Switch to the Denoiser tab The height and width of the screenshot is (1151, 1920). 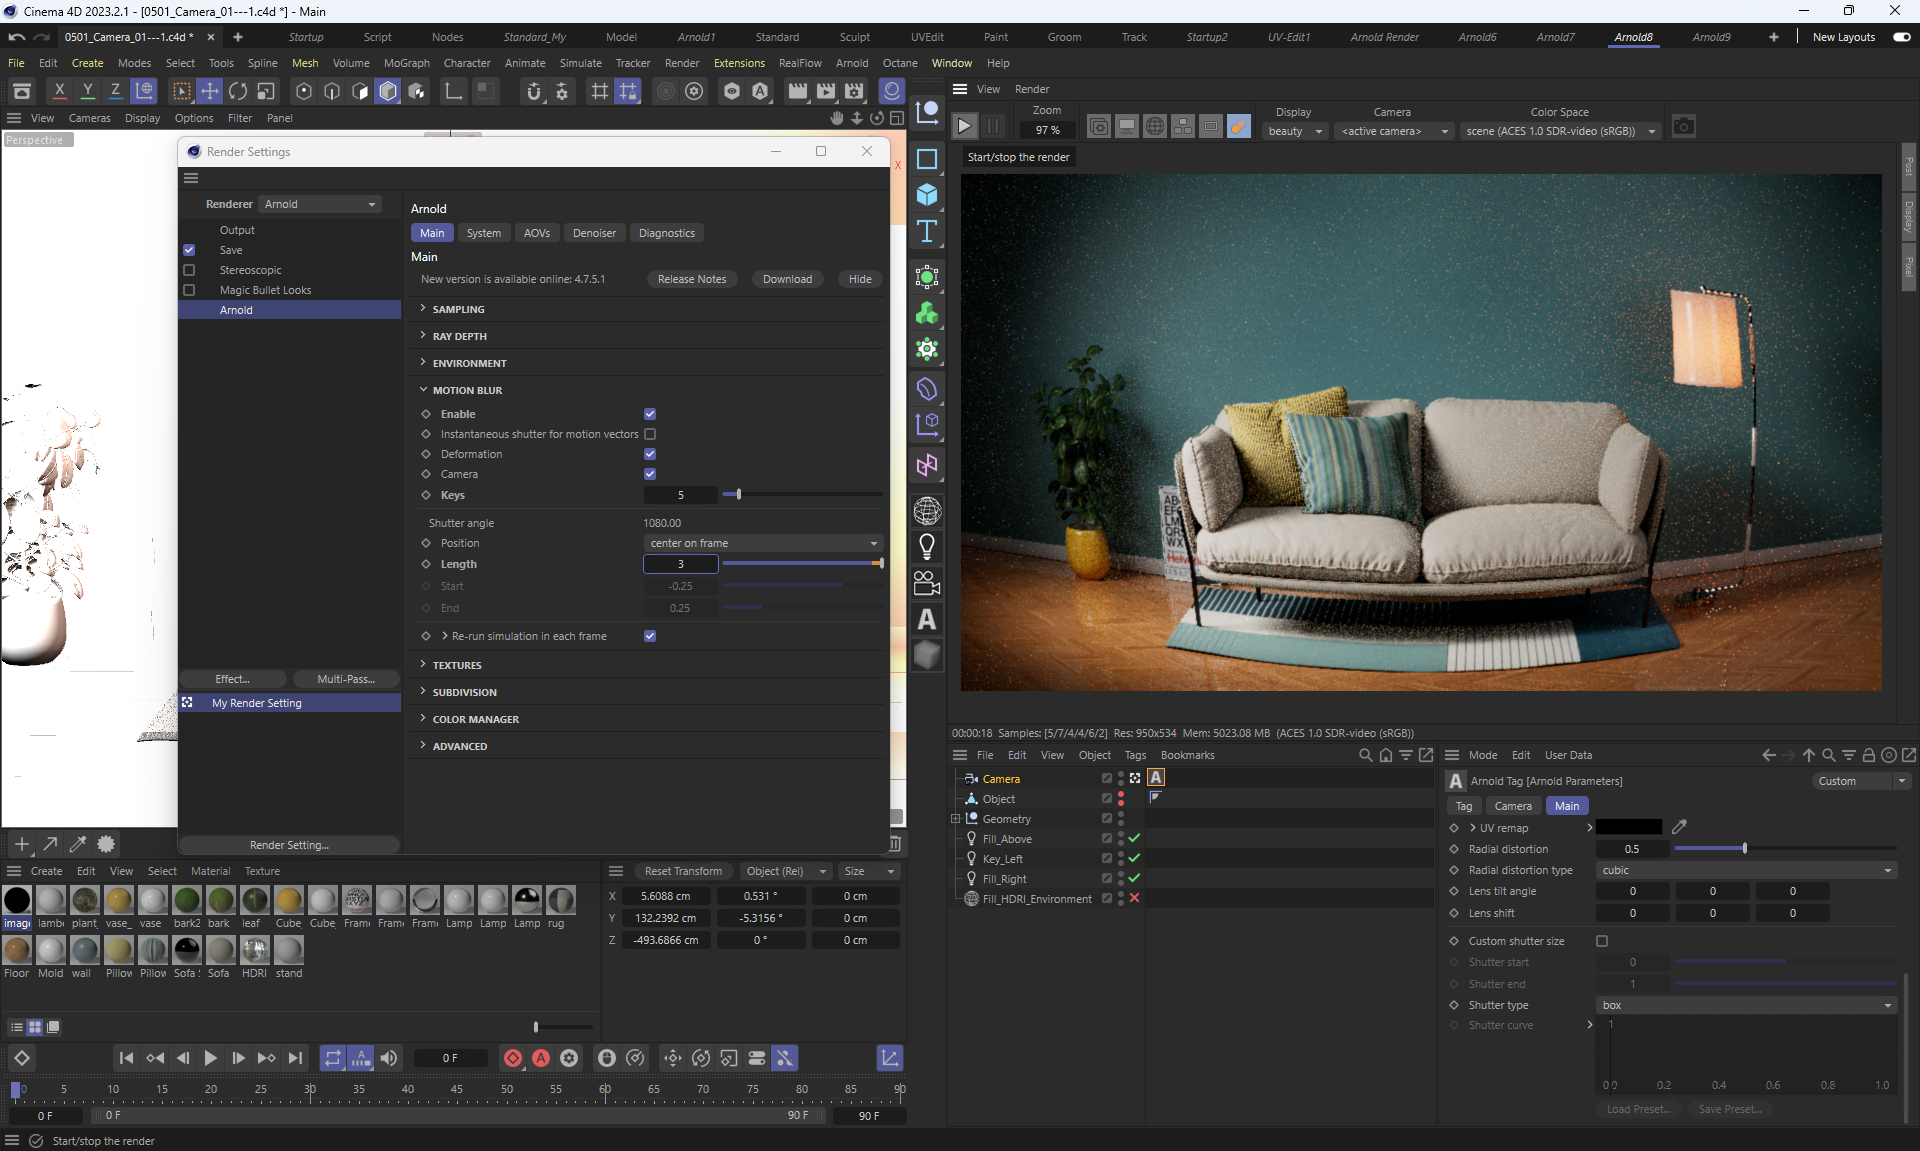click(594, 233)
